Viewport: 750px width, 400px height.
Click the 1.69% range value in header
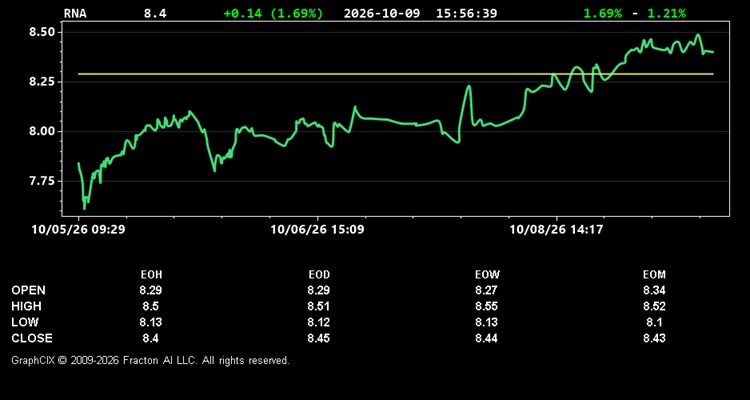click(603, 13)
